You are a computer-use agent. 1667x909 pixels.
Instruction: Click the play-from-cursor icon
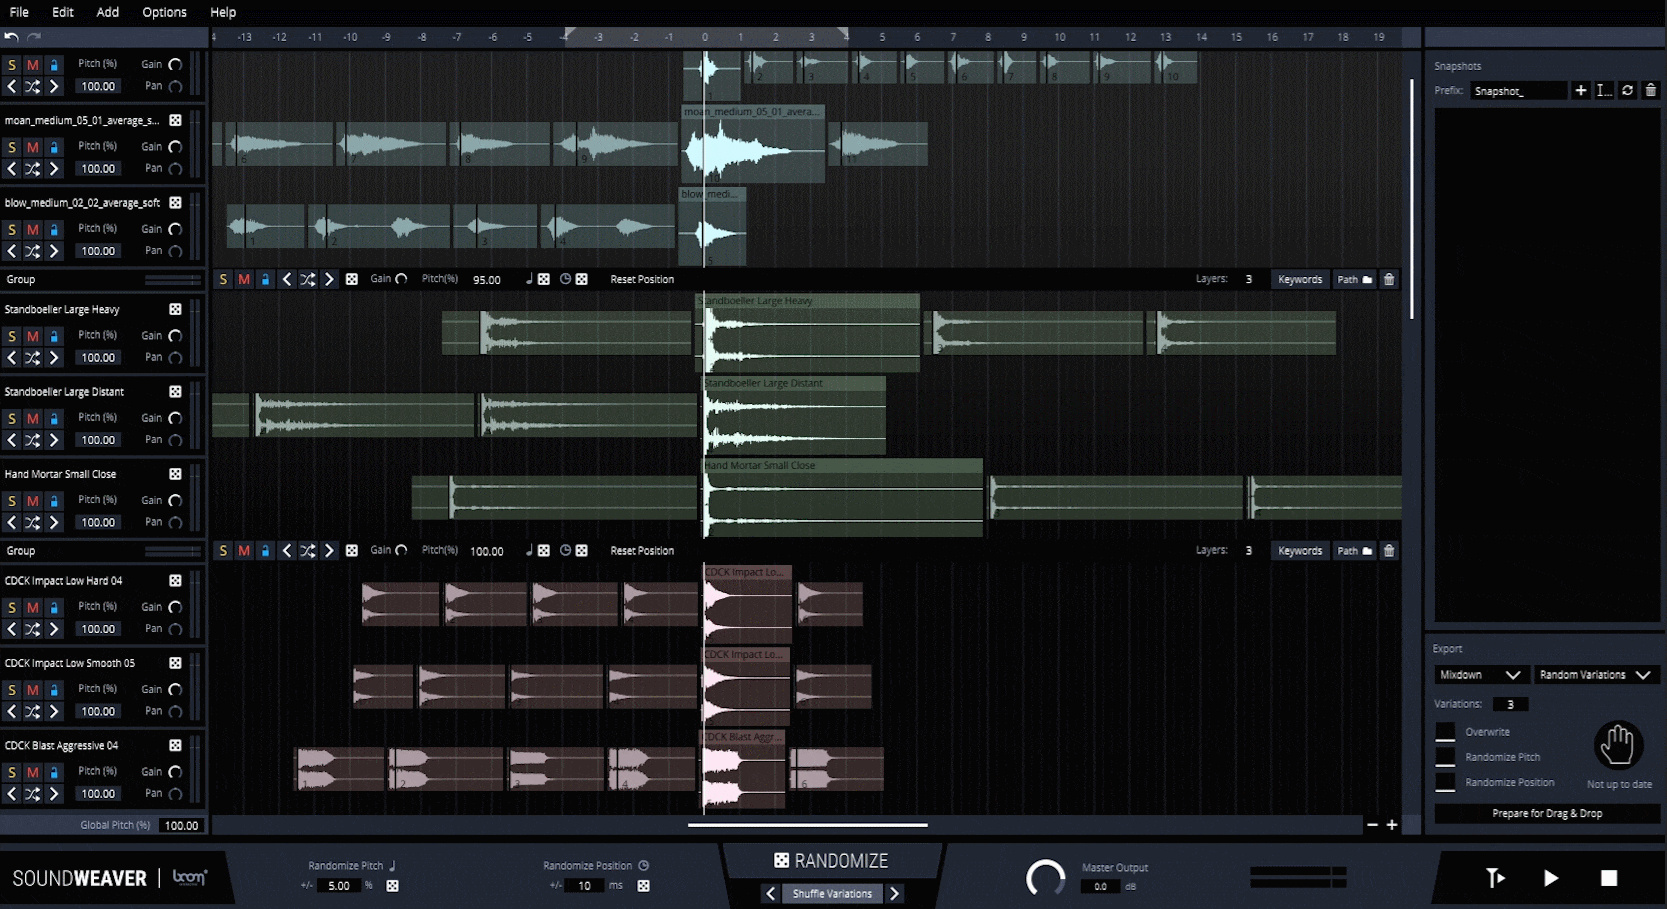[x=1495, y=878]
